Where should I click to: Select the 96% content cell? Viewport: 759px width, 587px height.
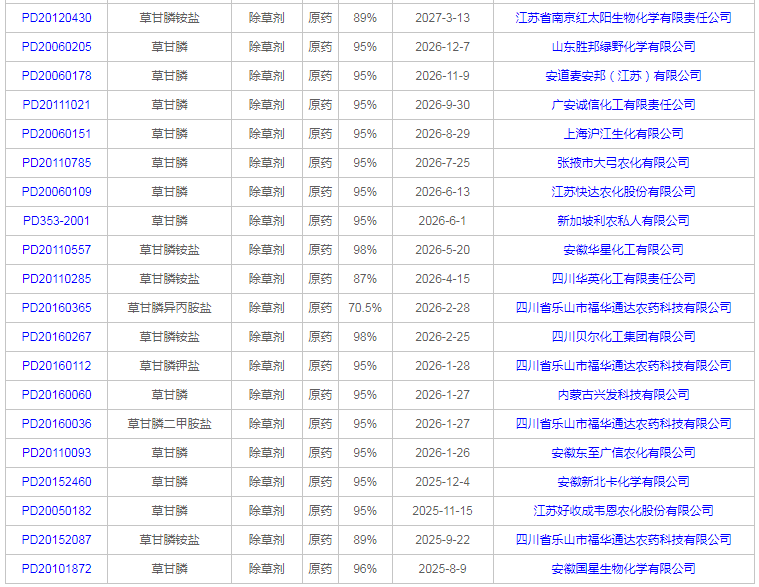365,570
